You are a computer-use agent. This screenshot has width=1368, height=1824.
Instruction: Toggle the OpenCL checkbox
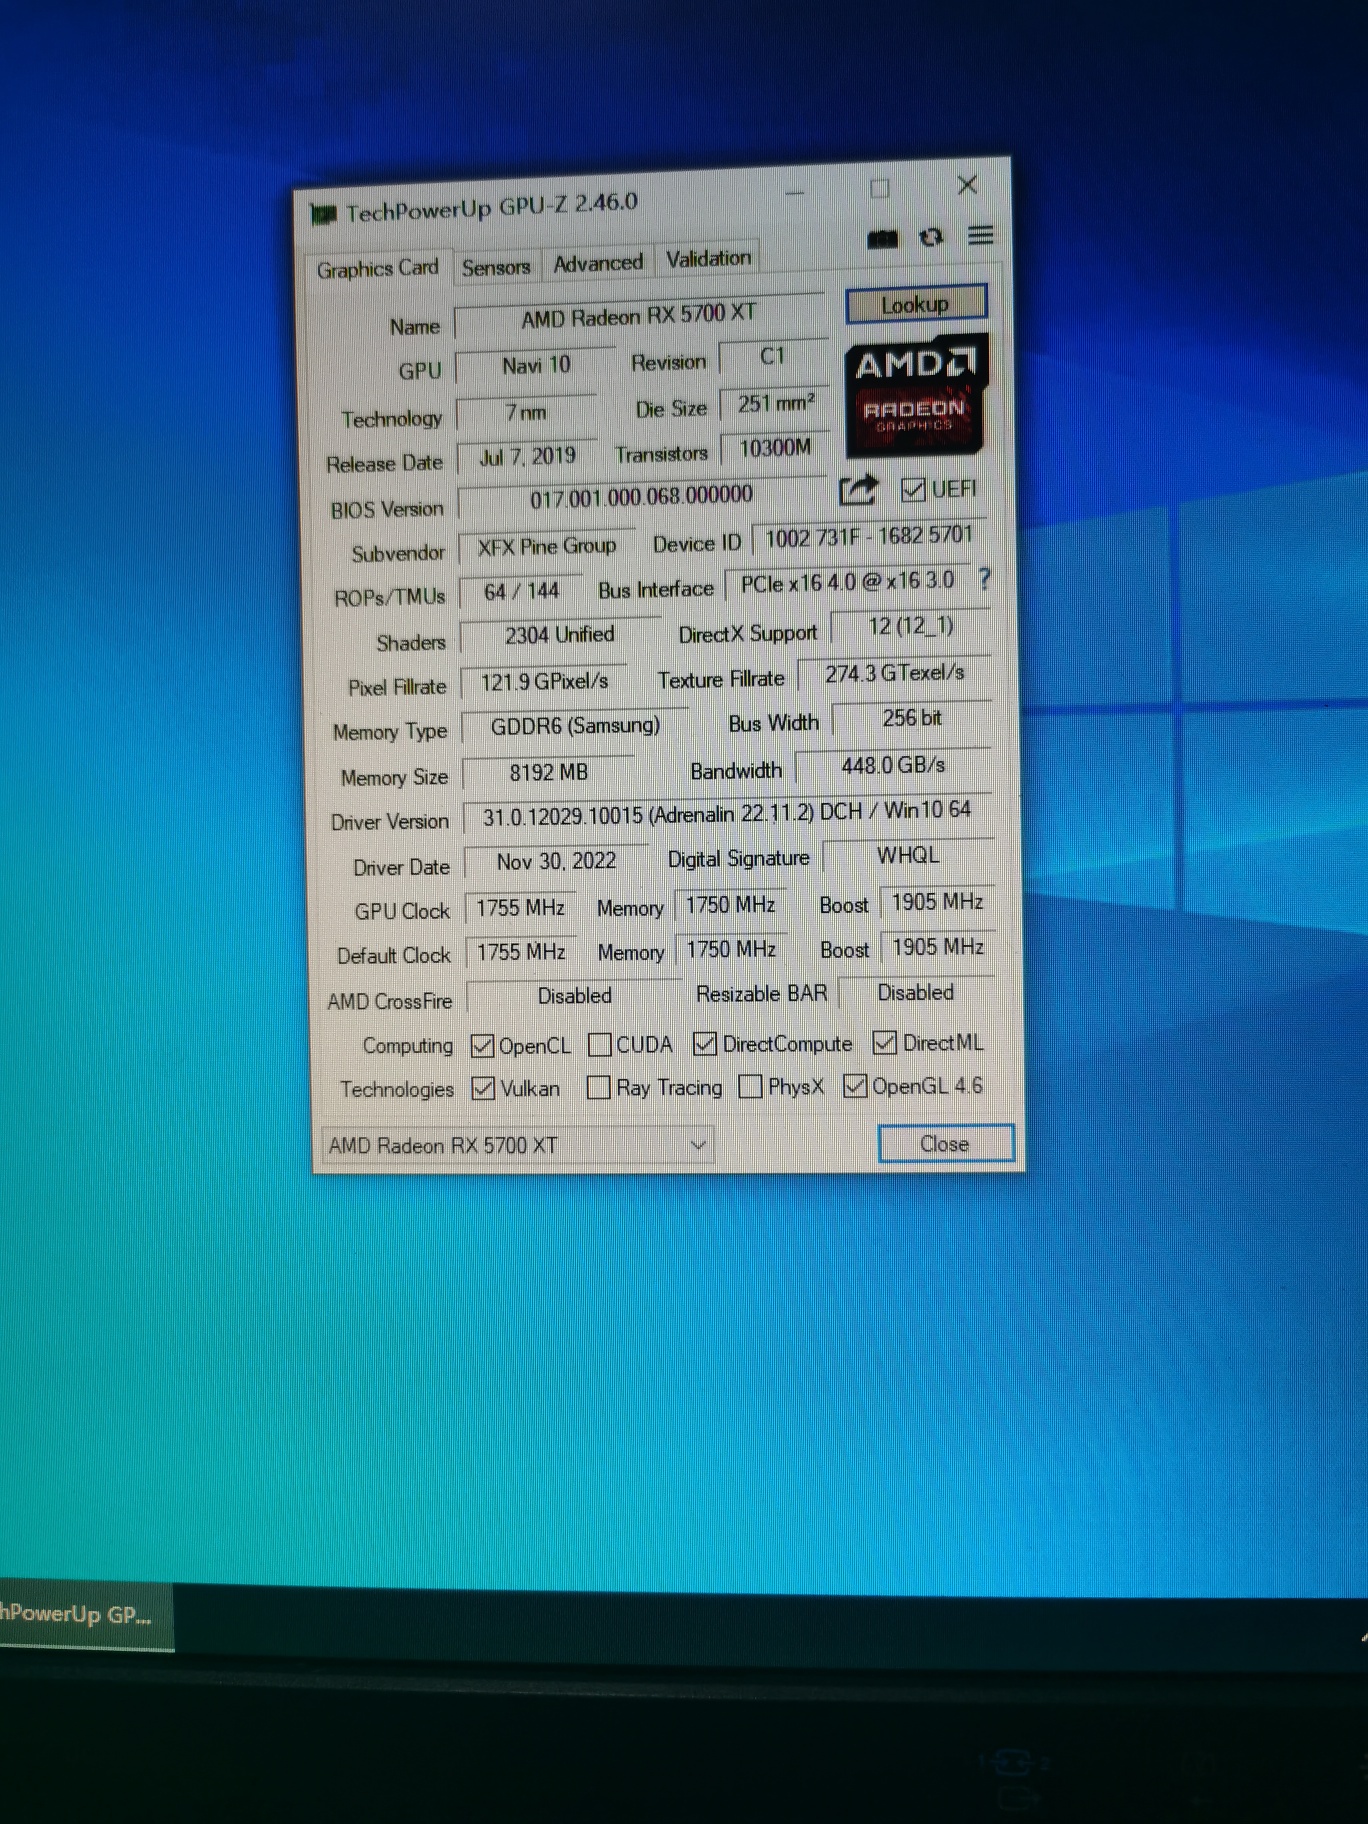[483, 1046]
